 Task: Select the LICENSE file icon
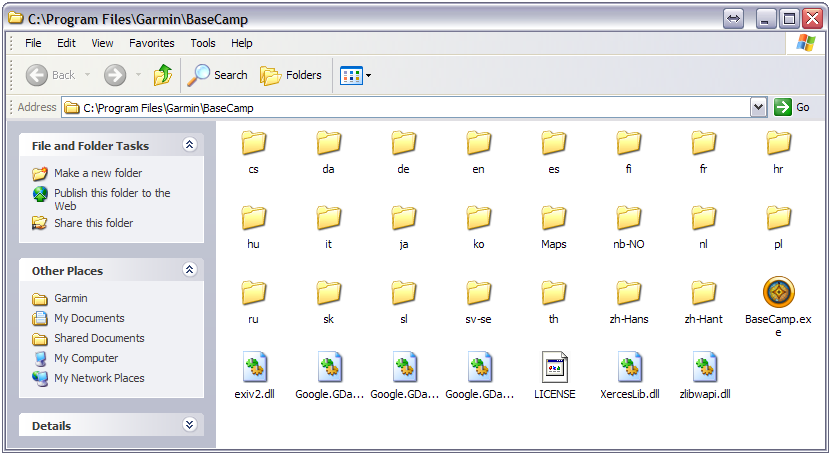tap(554, 368)
